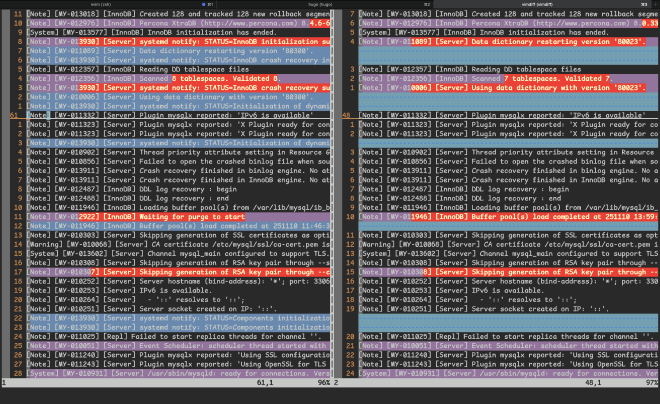Click left 'Server hostname (bind-address)' line
The image size is (660, 404).
point(178,282)
